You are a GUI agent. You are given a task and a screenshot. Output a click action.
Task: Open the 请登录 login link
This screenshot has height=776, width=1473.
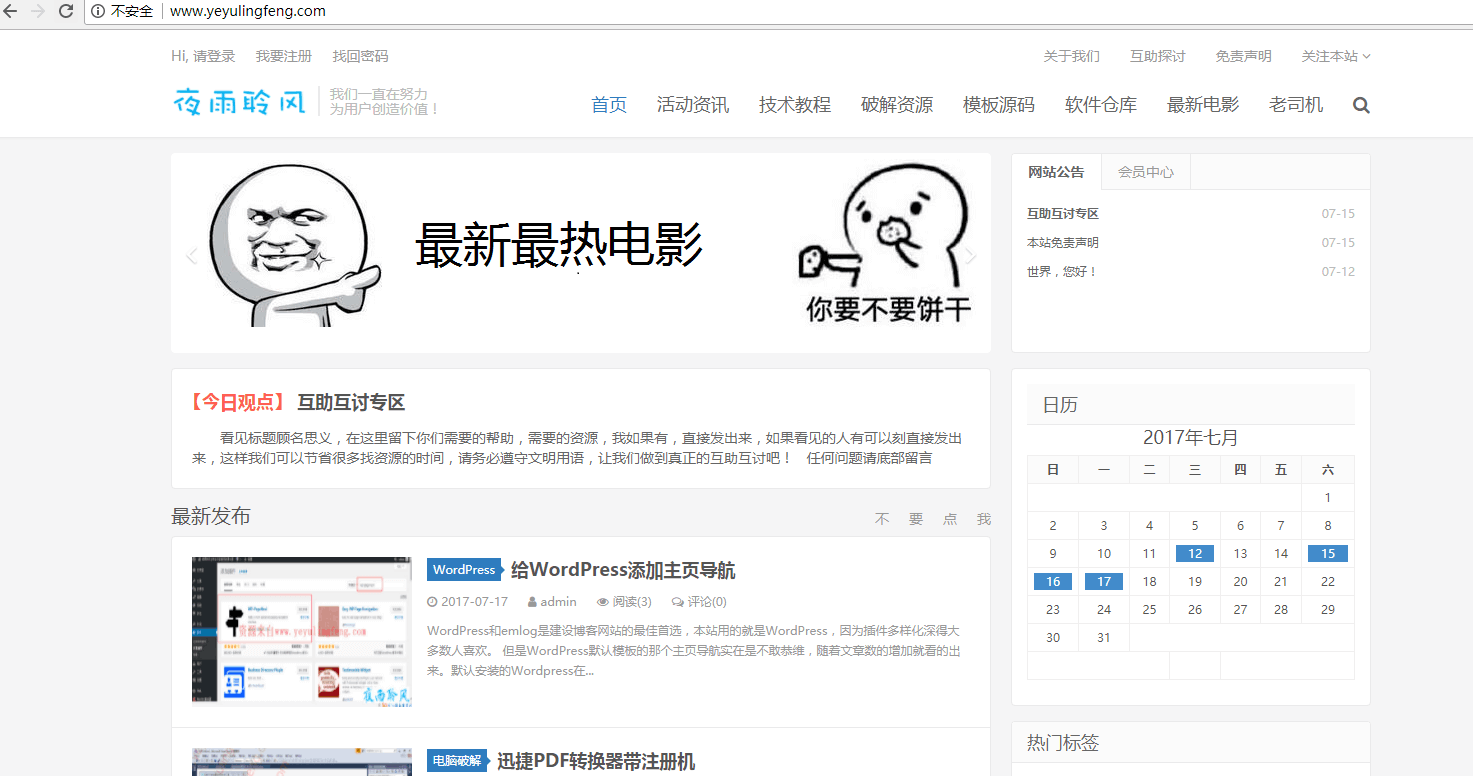click(214, 56)
